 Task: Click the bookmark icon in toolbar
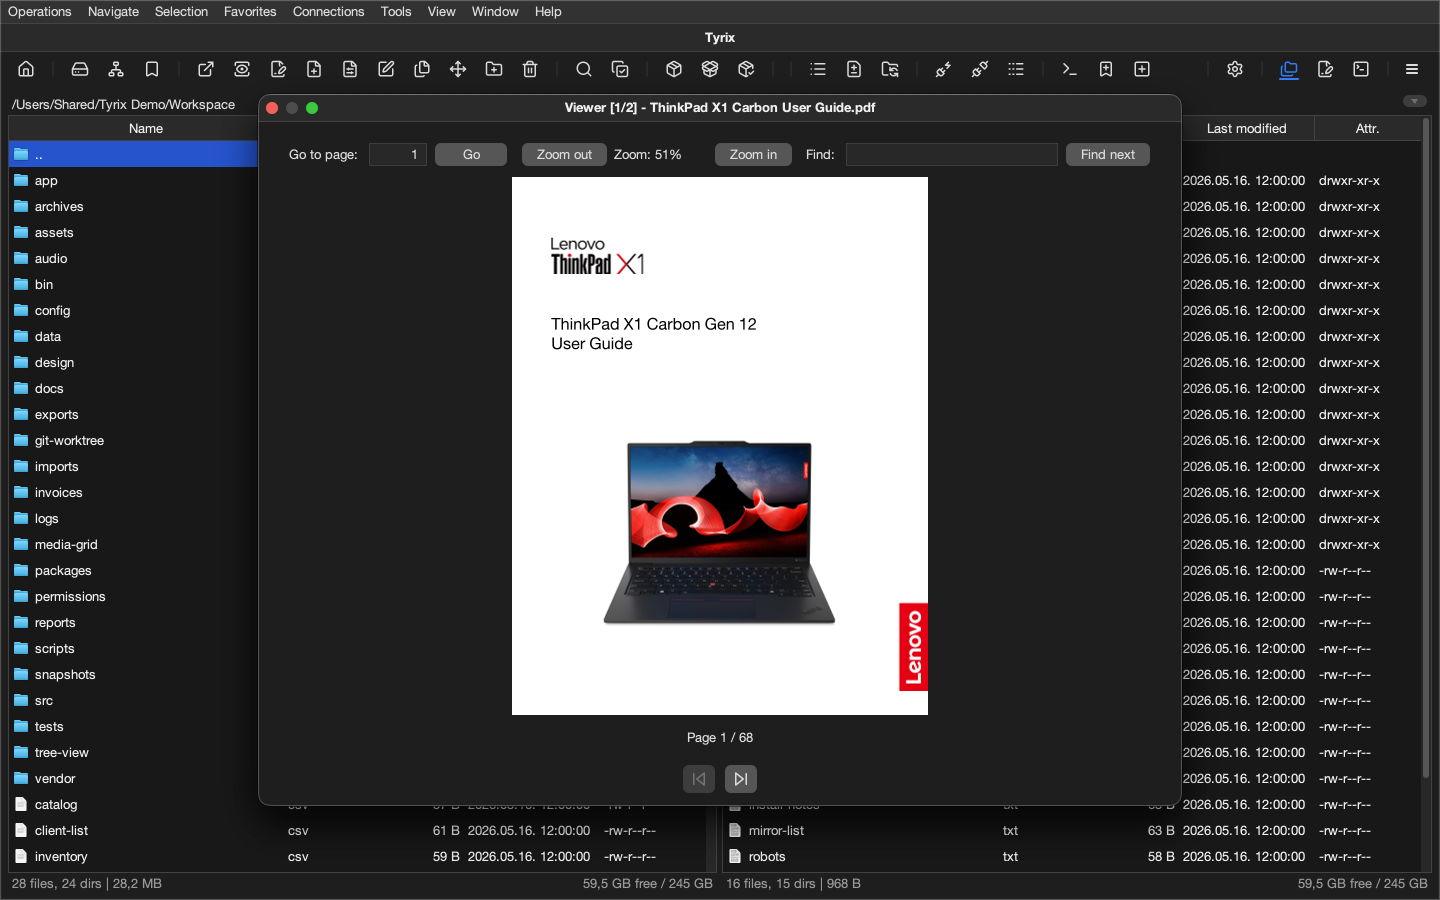coord(152,69)
